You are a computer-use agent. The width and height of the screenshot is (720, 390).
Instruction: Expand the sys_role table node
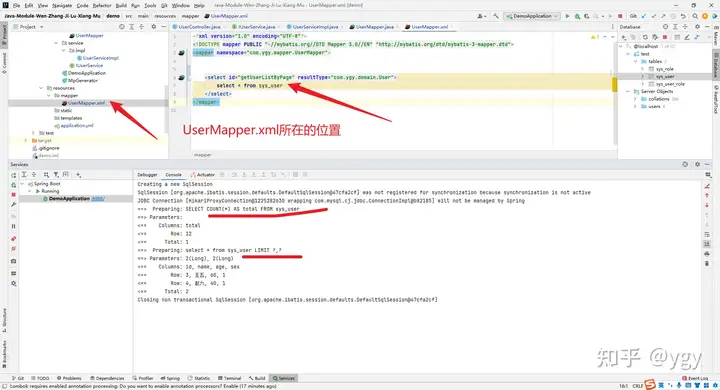point(643,69)
